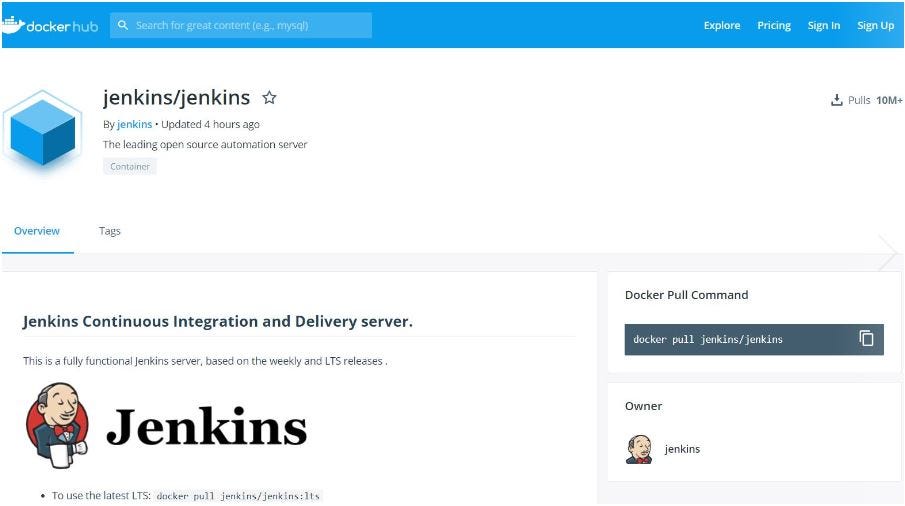
Task: Click the pulls download icon
Action: (x=836, y=100)
